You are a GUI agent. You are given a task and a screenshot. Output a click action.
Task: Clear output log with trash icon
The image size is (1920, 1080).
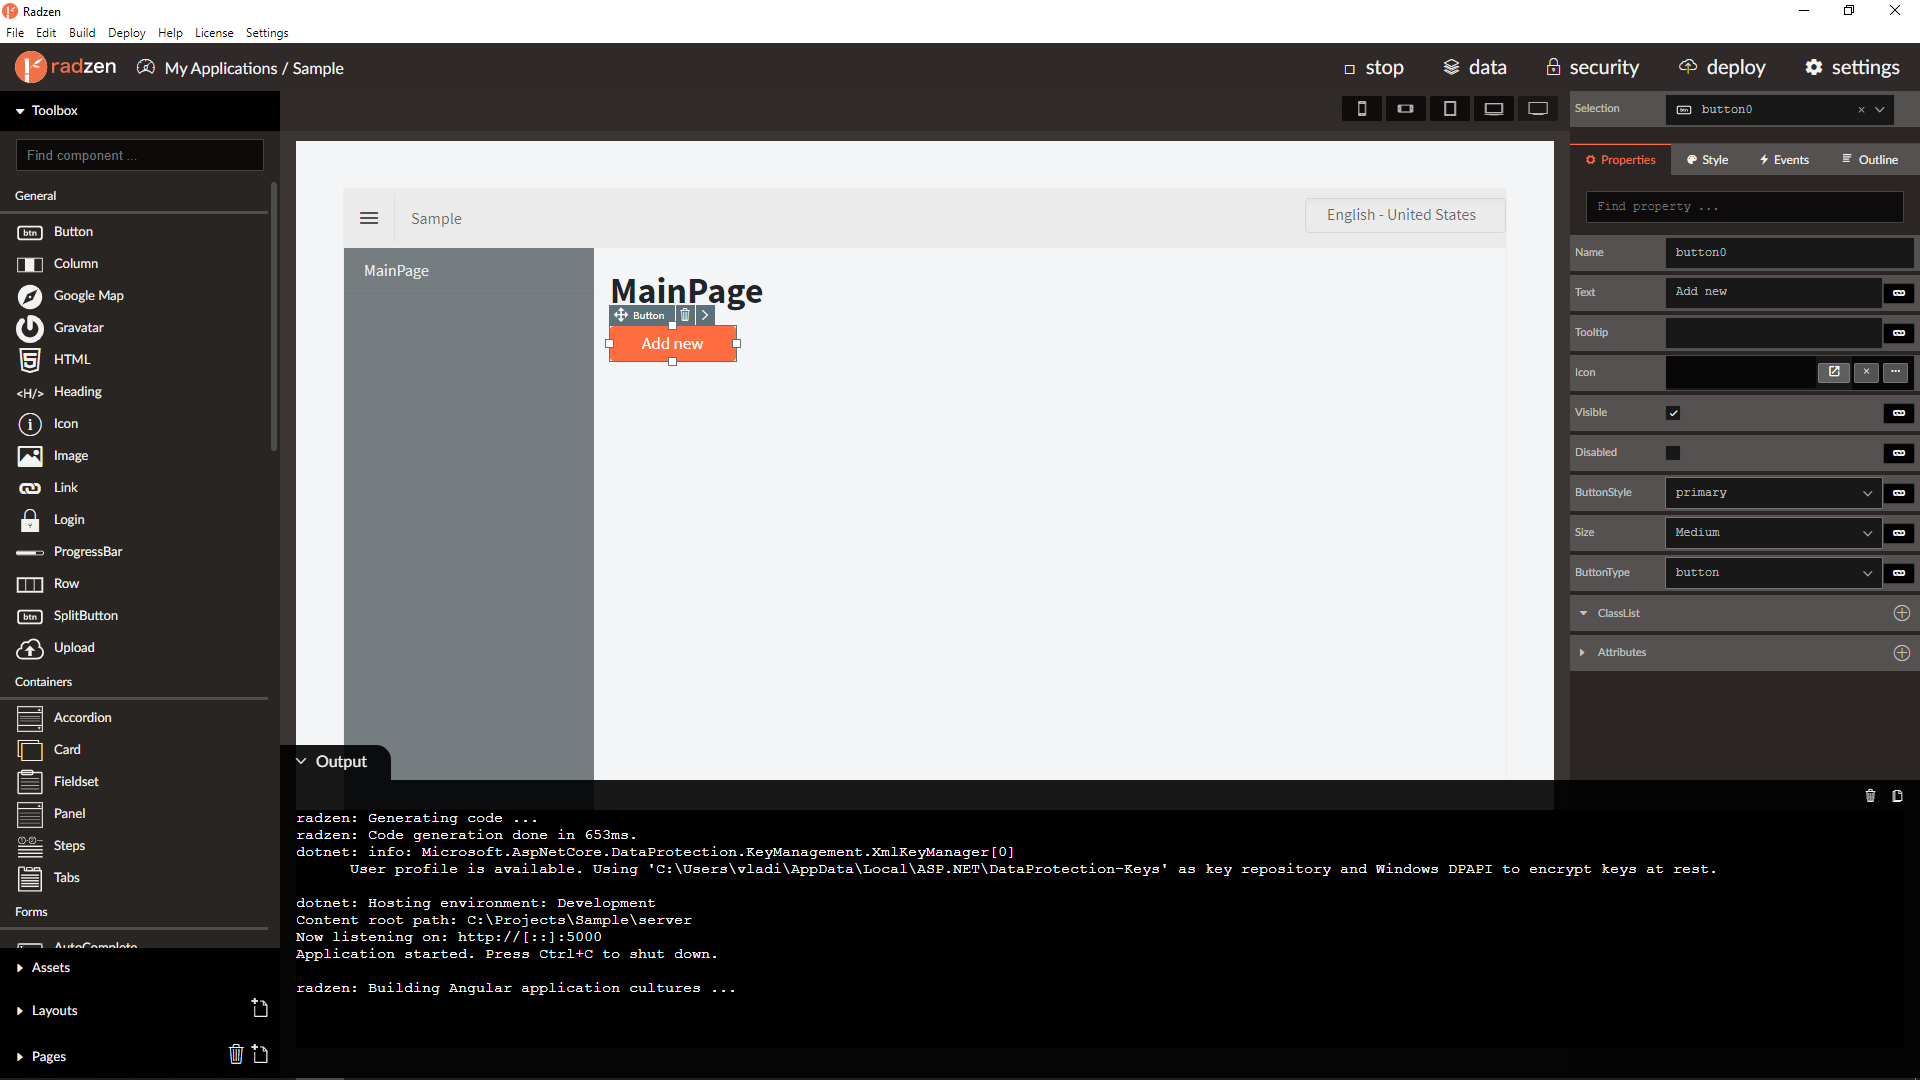1870,796
